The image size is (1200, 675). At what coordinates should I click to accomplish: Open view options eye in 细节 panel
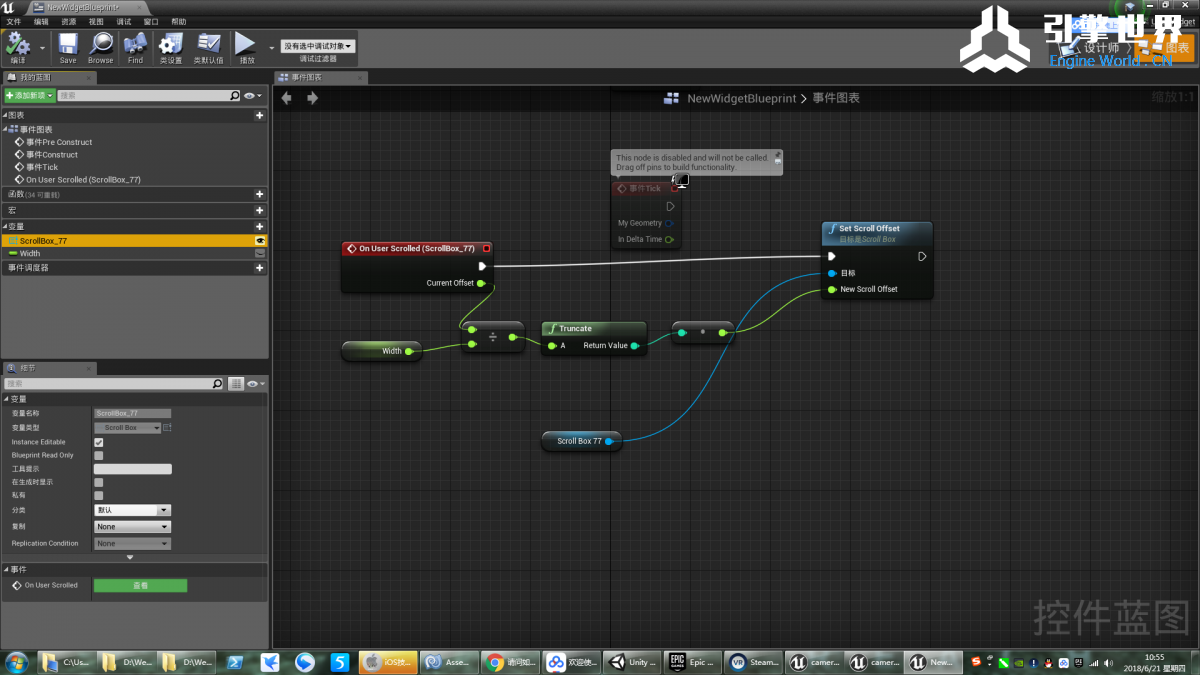click(x=256, y=384)
